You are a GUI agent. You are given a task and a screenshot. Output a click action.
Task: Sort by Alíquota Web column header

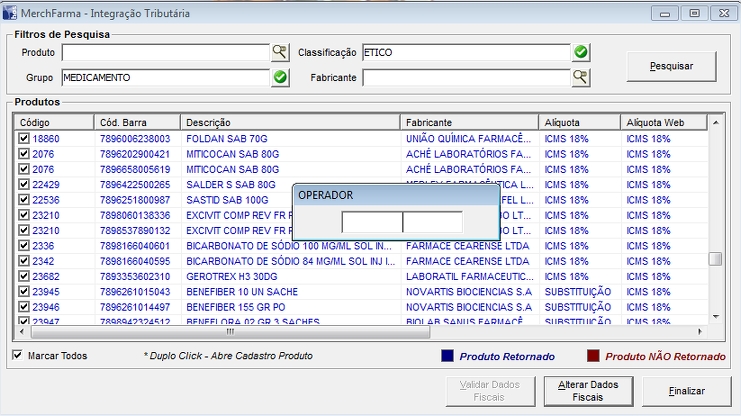point(664,122)
